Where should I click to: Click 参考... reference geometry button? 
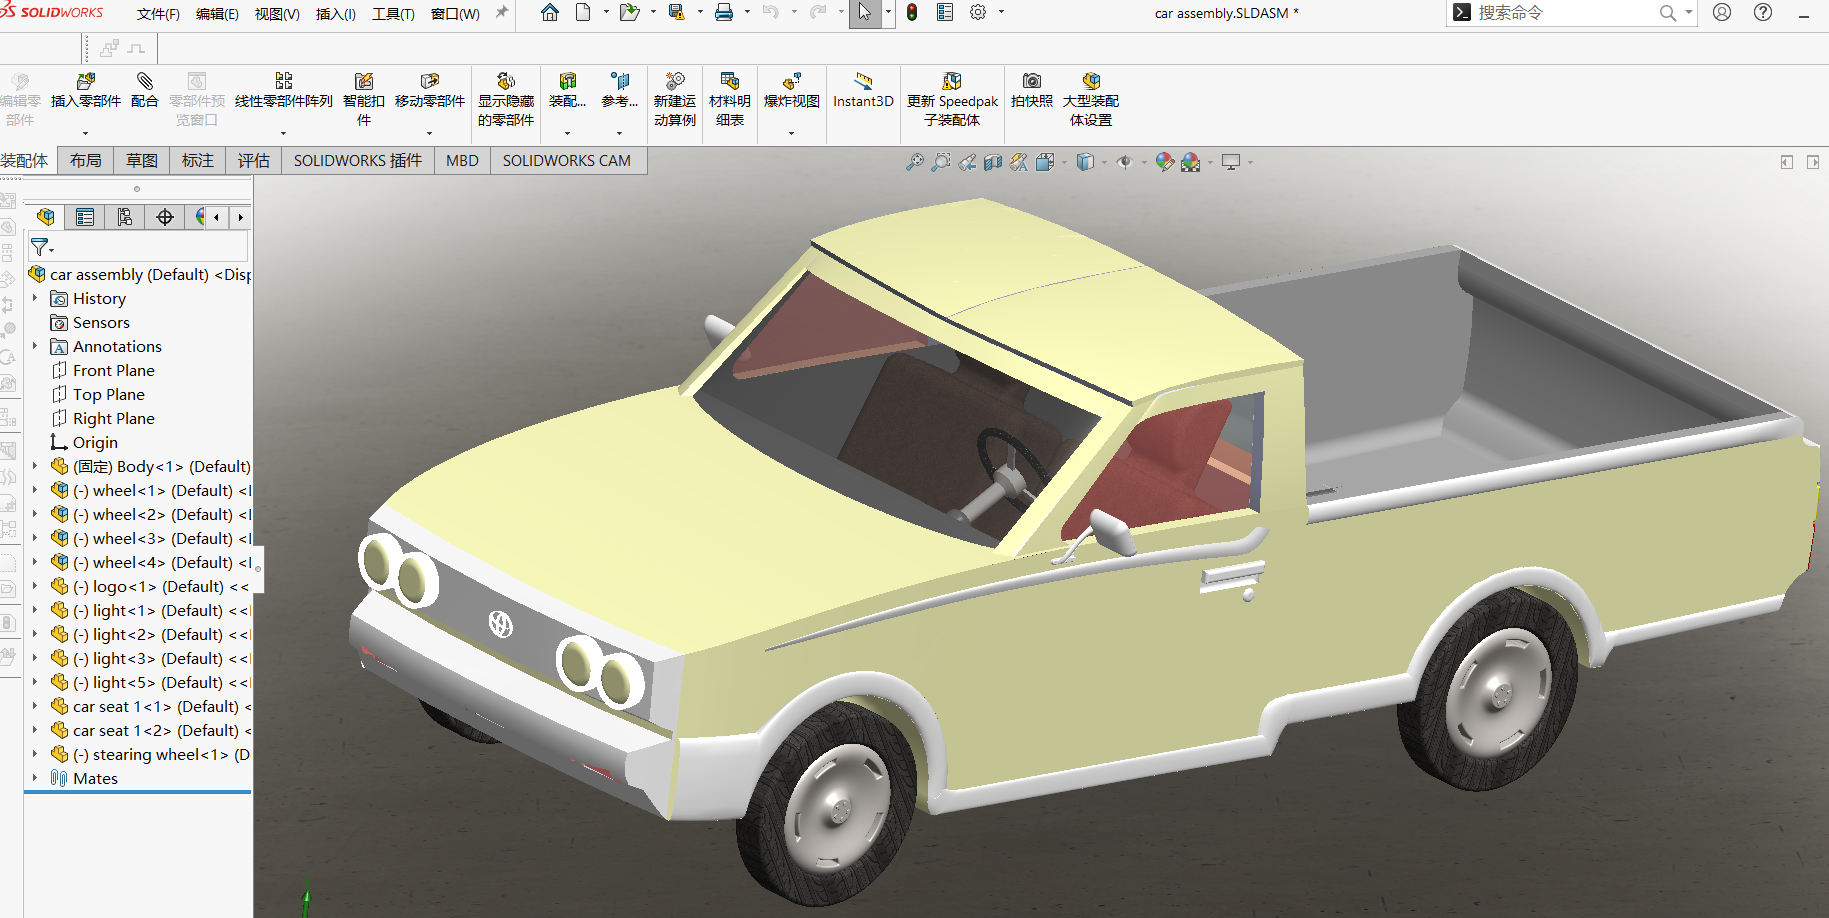click(620, 91)
